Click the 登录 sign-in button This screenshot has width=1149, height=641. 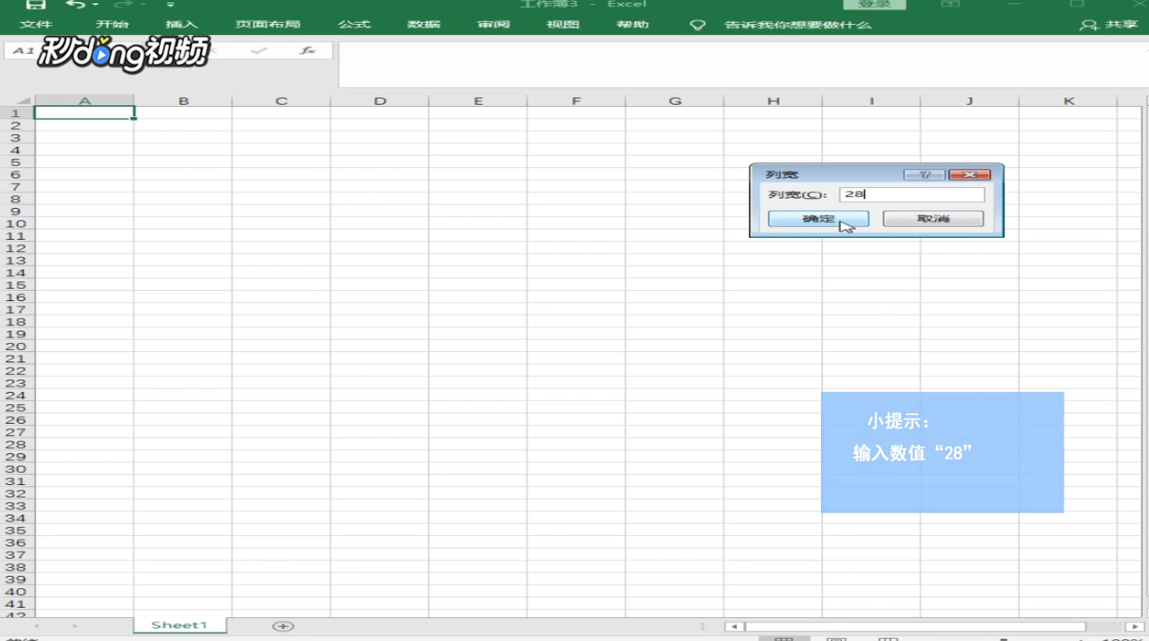(x=874, y=4)
